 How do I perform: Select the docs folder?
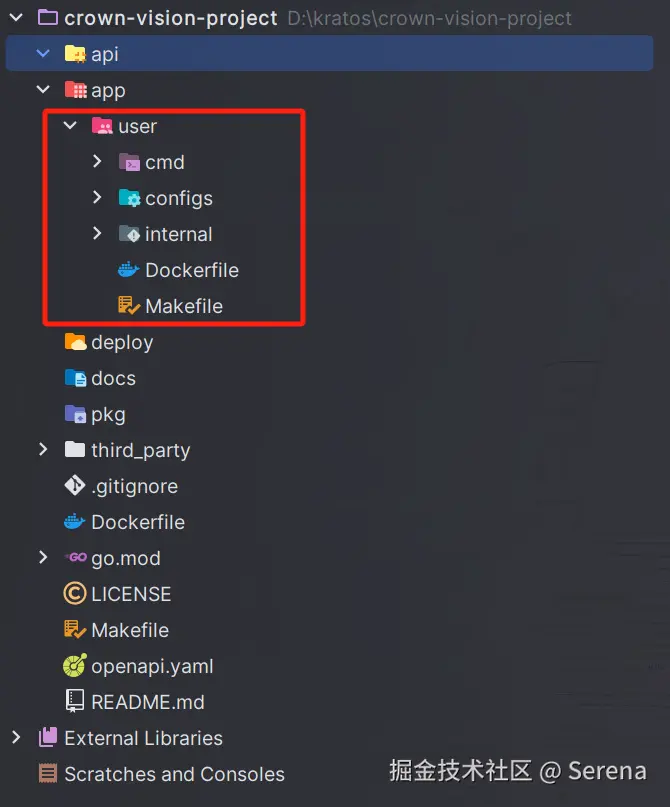tap(113, 378)
